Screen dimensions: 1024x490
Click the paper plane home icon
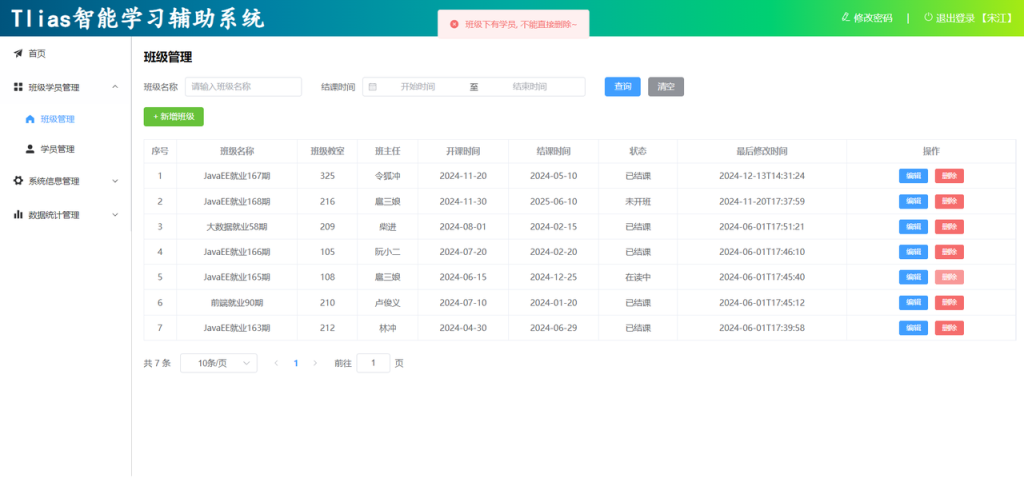(18, 53)
